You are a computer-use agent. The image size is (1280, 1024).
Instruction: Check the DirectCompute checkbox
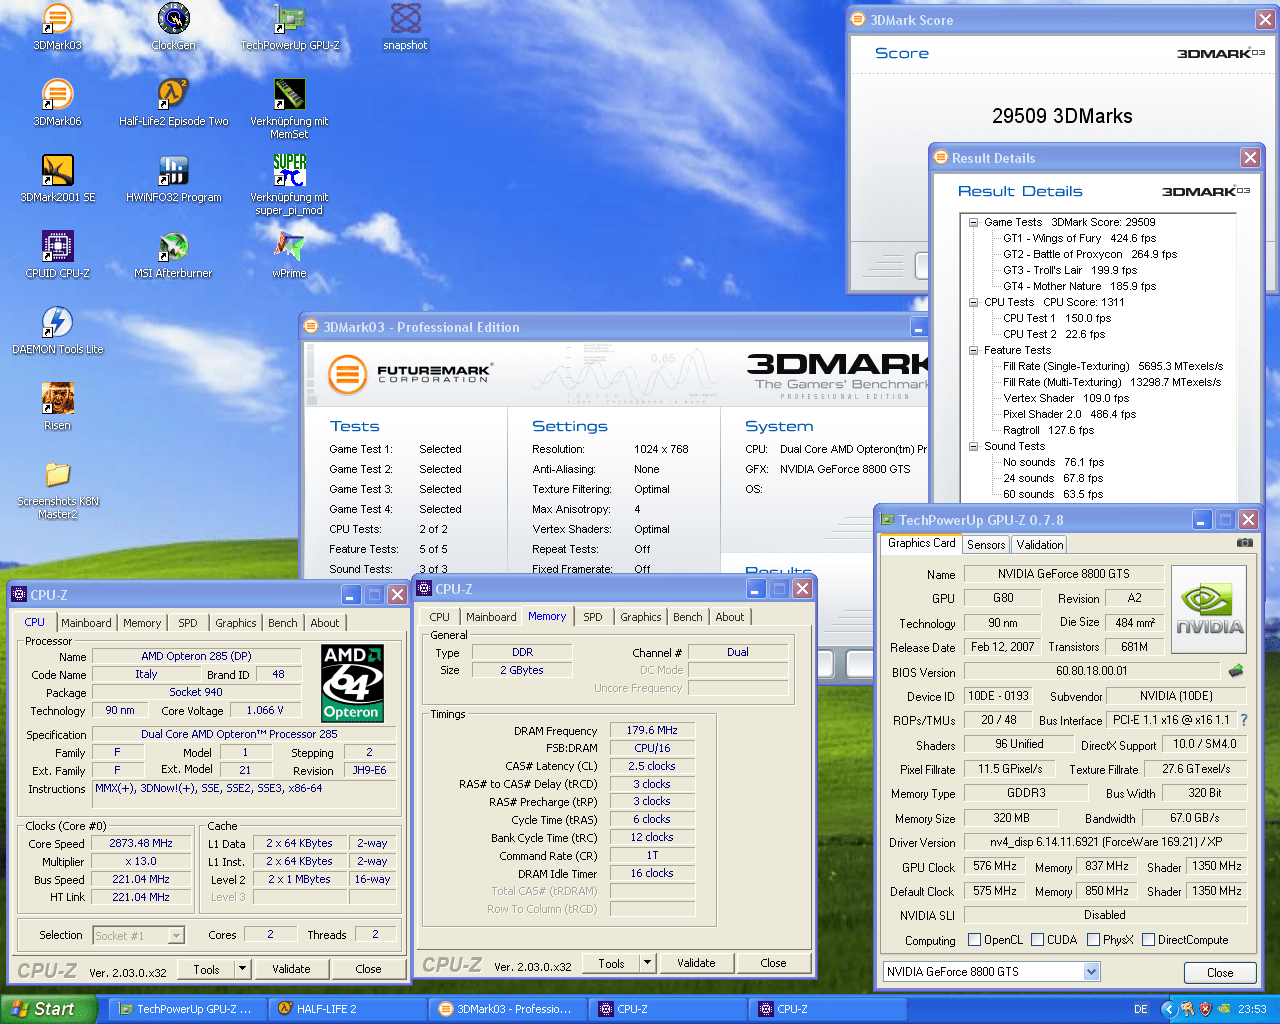coord(1149,940)
